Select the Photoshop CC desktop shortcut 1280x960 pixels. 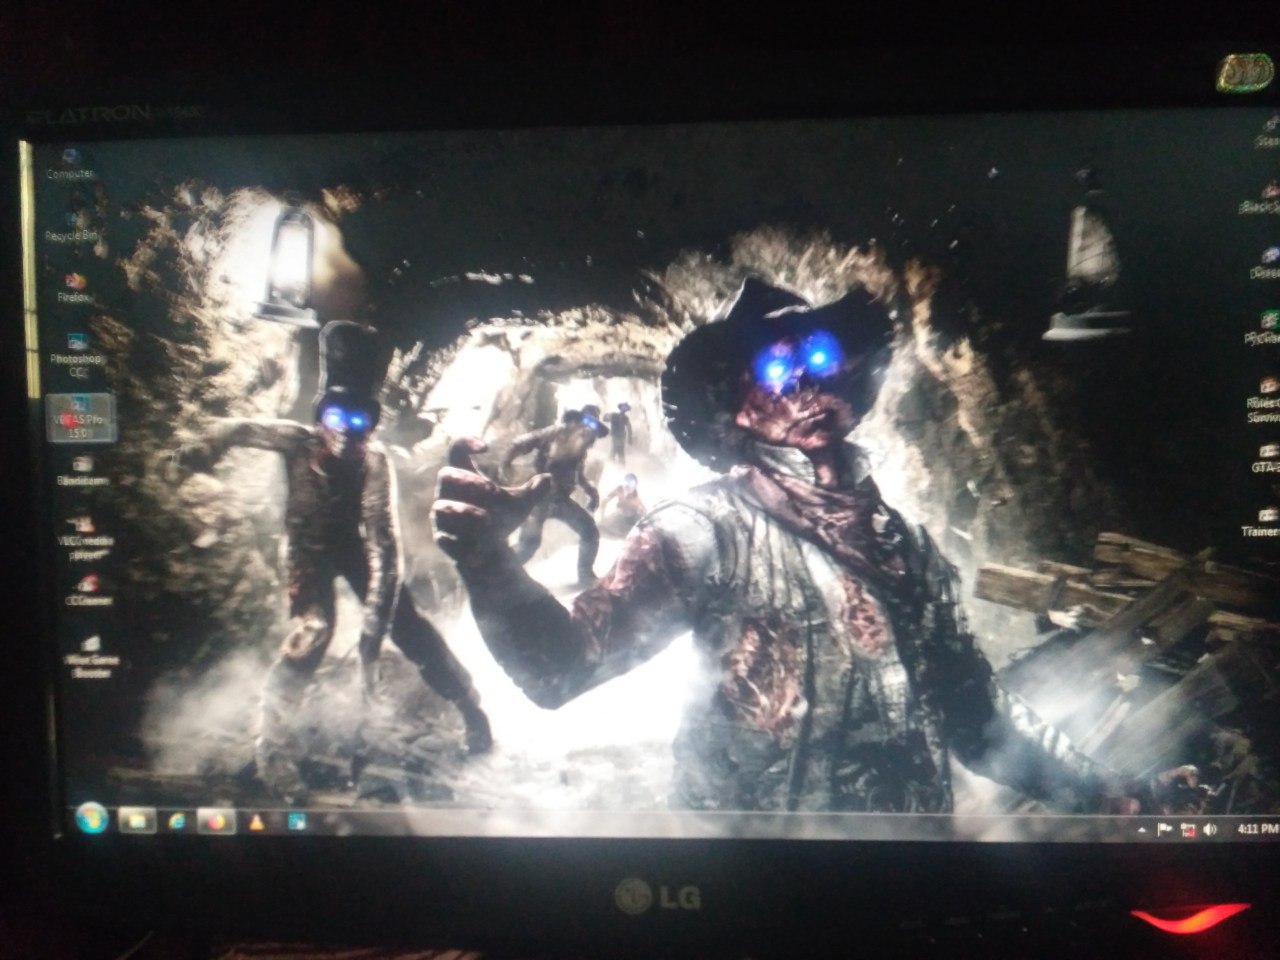[x=77, y=355]
